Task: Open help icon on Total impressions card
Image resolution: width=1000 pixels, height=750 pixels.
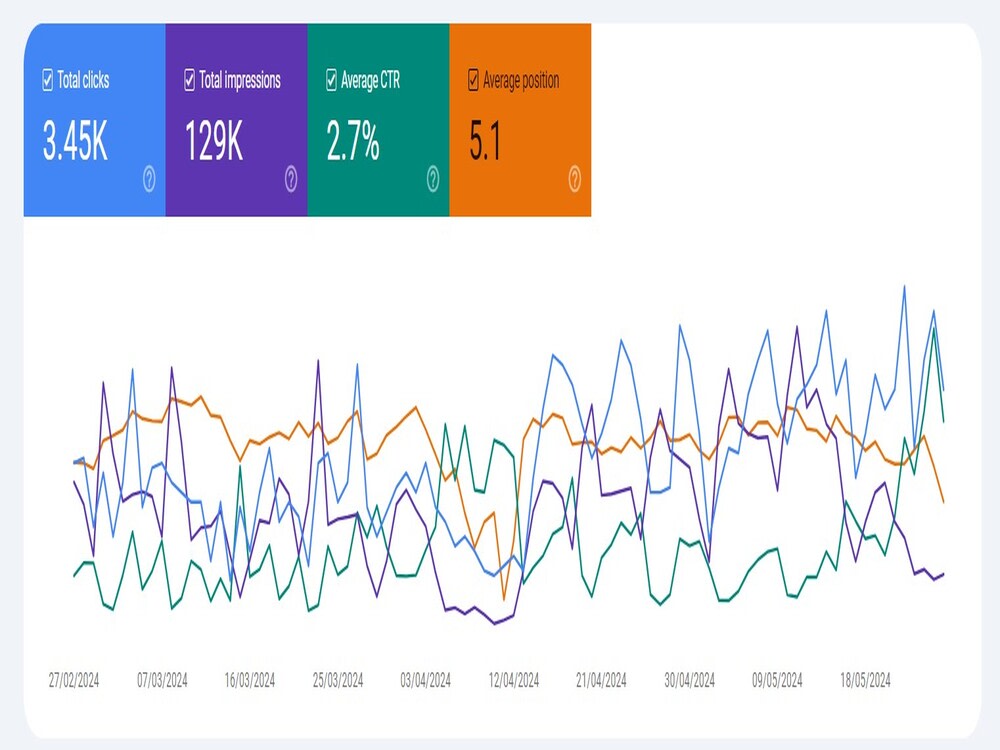Action: [291, 179]
